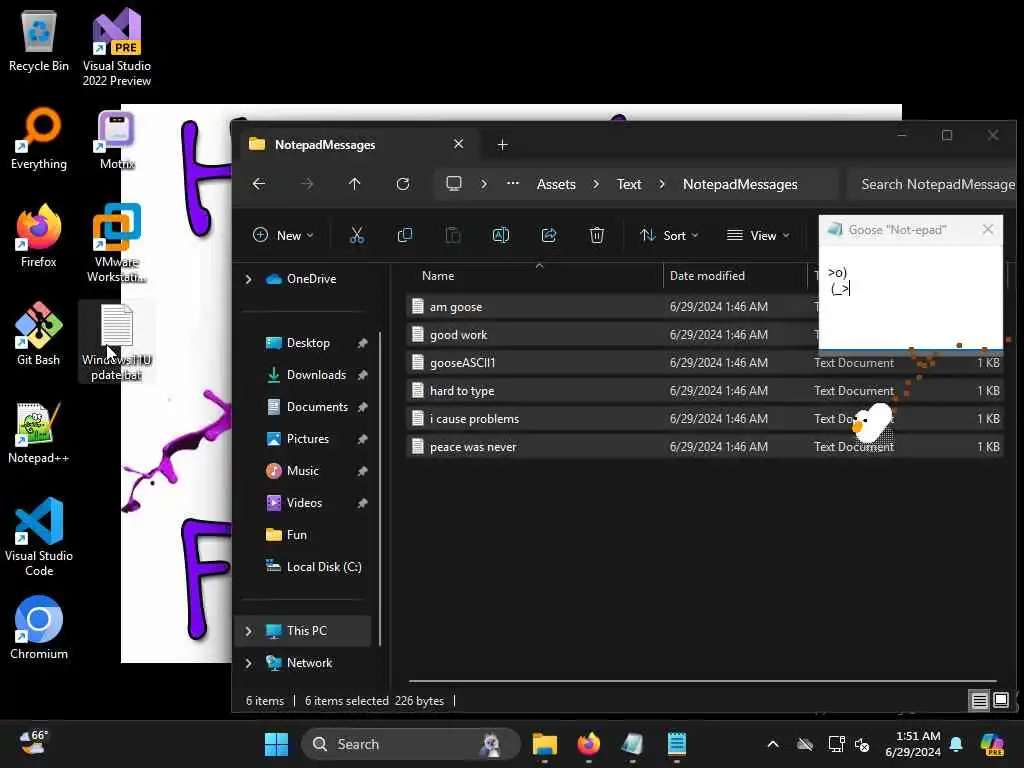The width and height of the screenshot is (1024, 768).
Task: Select Git Bash desktop icon
Action: click(x=39, y=334)
